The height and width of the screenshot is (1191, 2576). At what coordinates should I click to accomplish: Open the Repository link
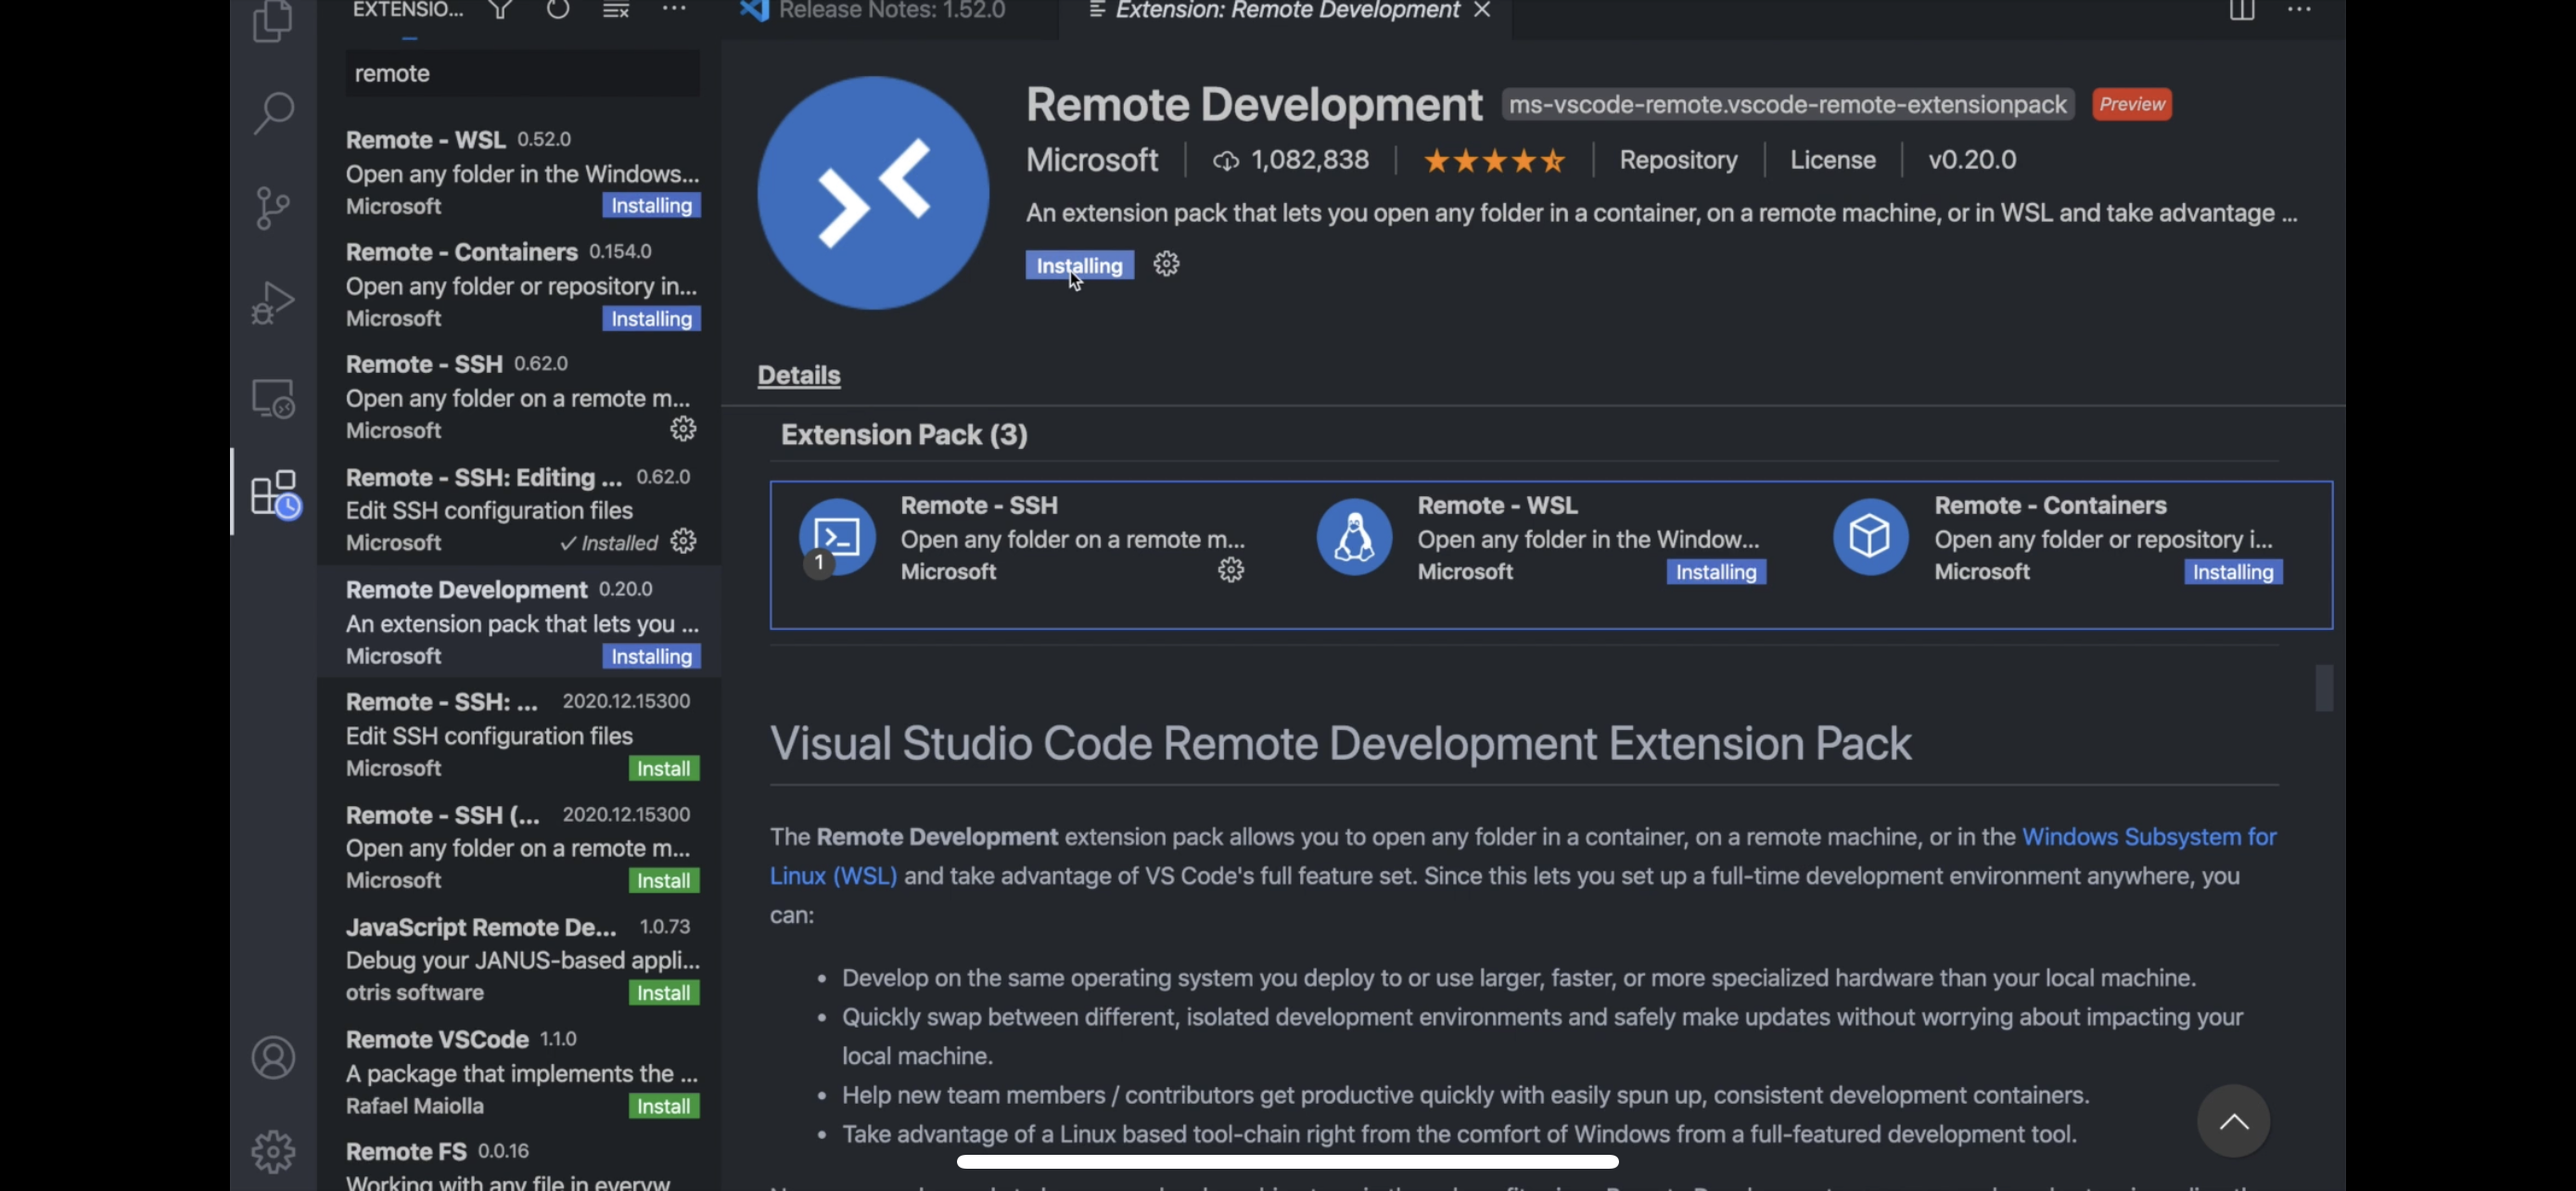1678,160
